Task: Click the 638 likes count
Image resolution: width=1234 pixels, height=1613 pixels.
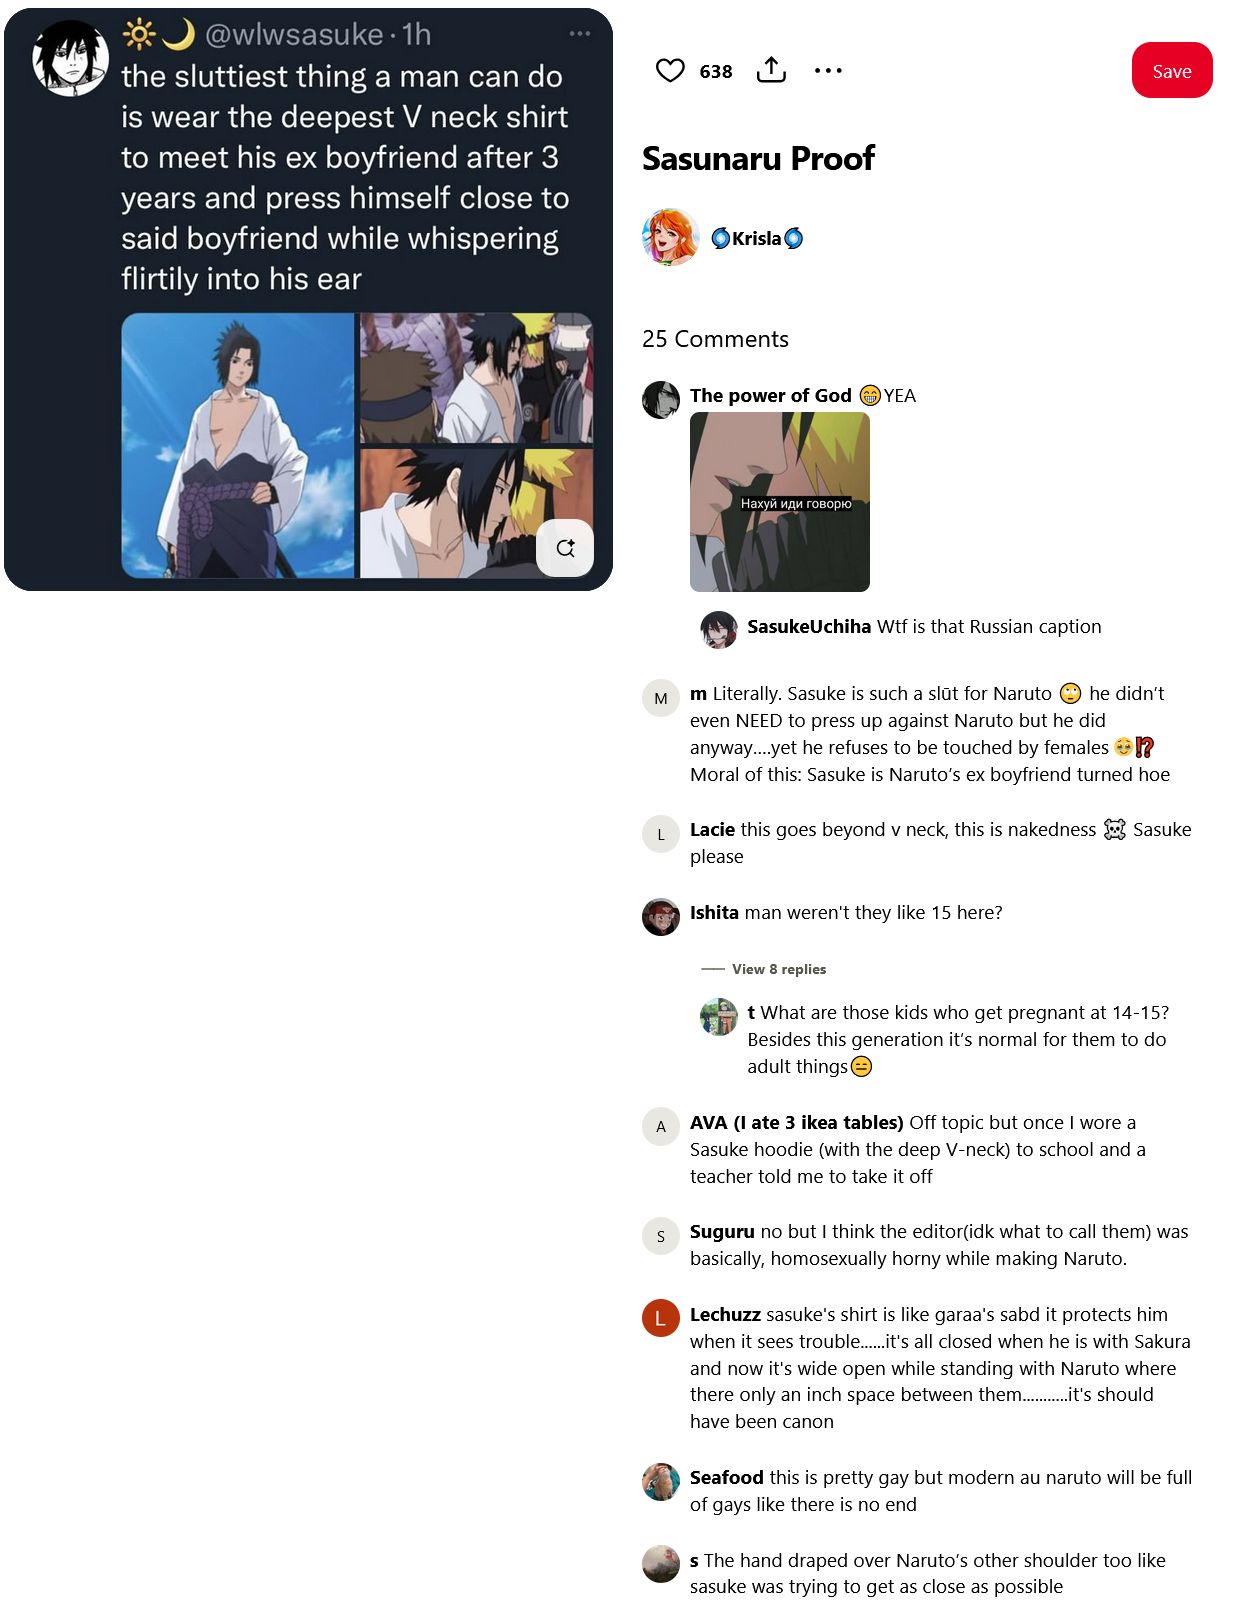Action: [716, 71]
